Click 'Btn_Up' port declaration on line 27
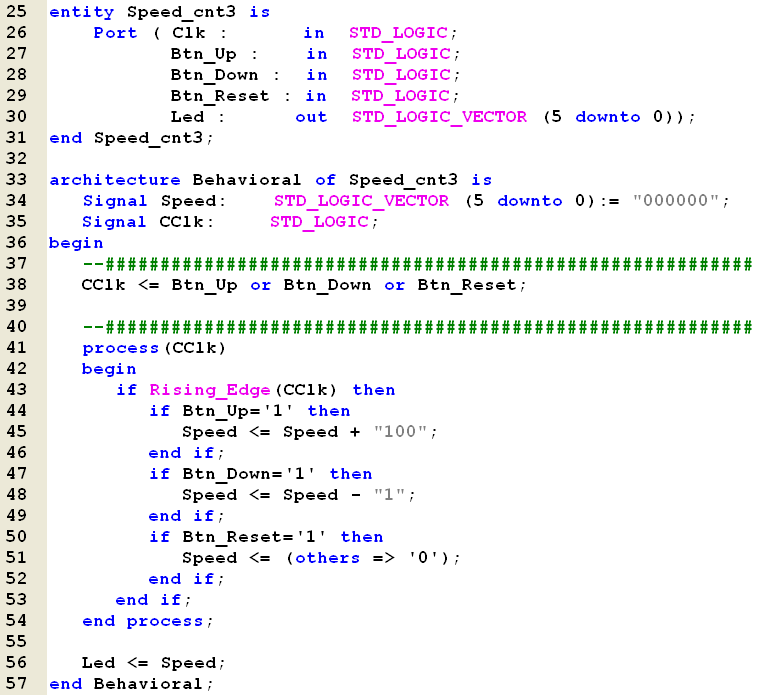 click(x=203, y=54)
